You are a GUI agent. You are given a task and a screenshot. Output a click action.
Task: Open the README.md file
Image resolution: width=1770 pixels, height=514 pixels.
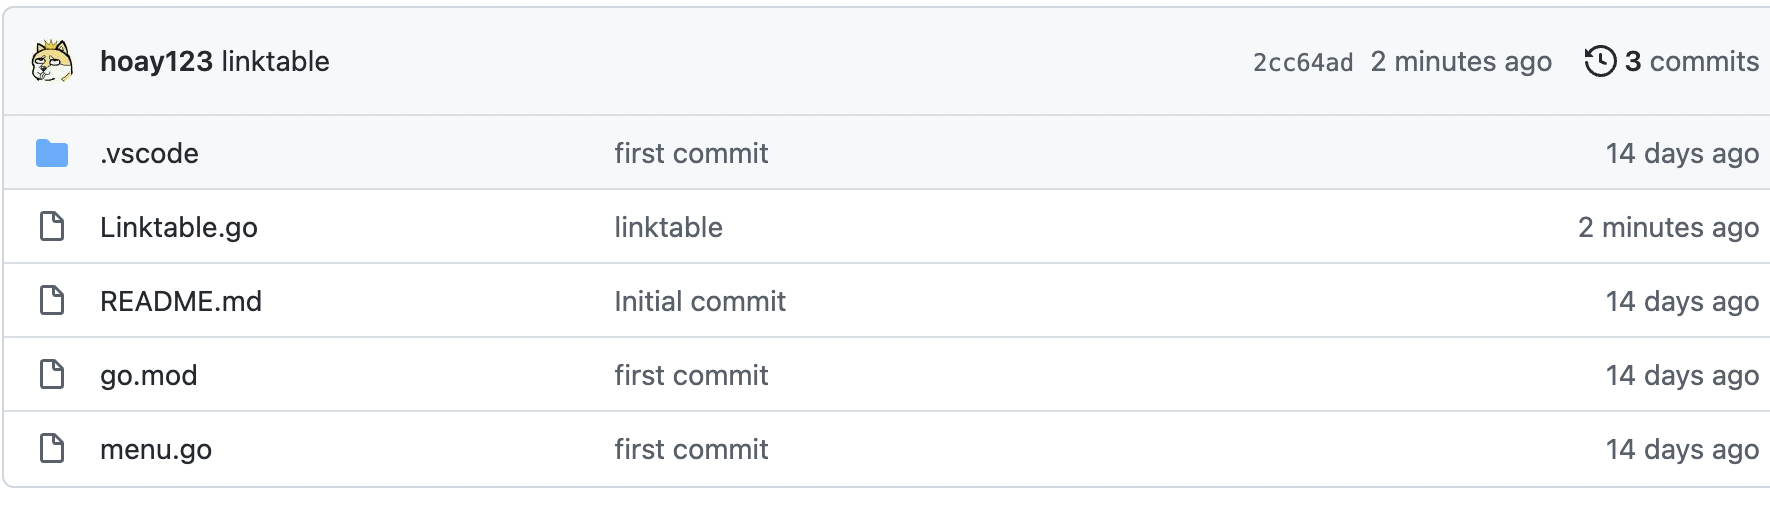click(x=181, y=301)
